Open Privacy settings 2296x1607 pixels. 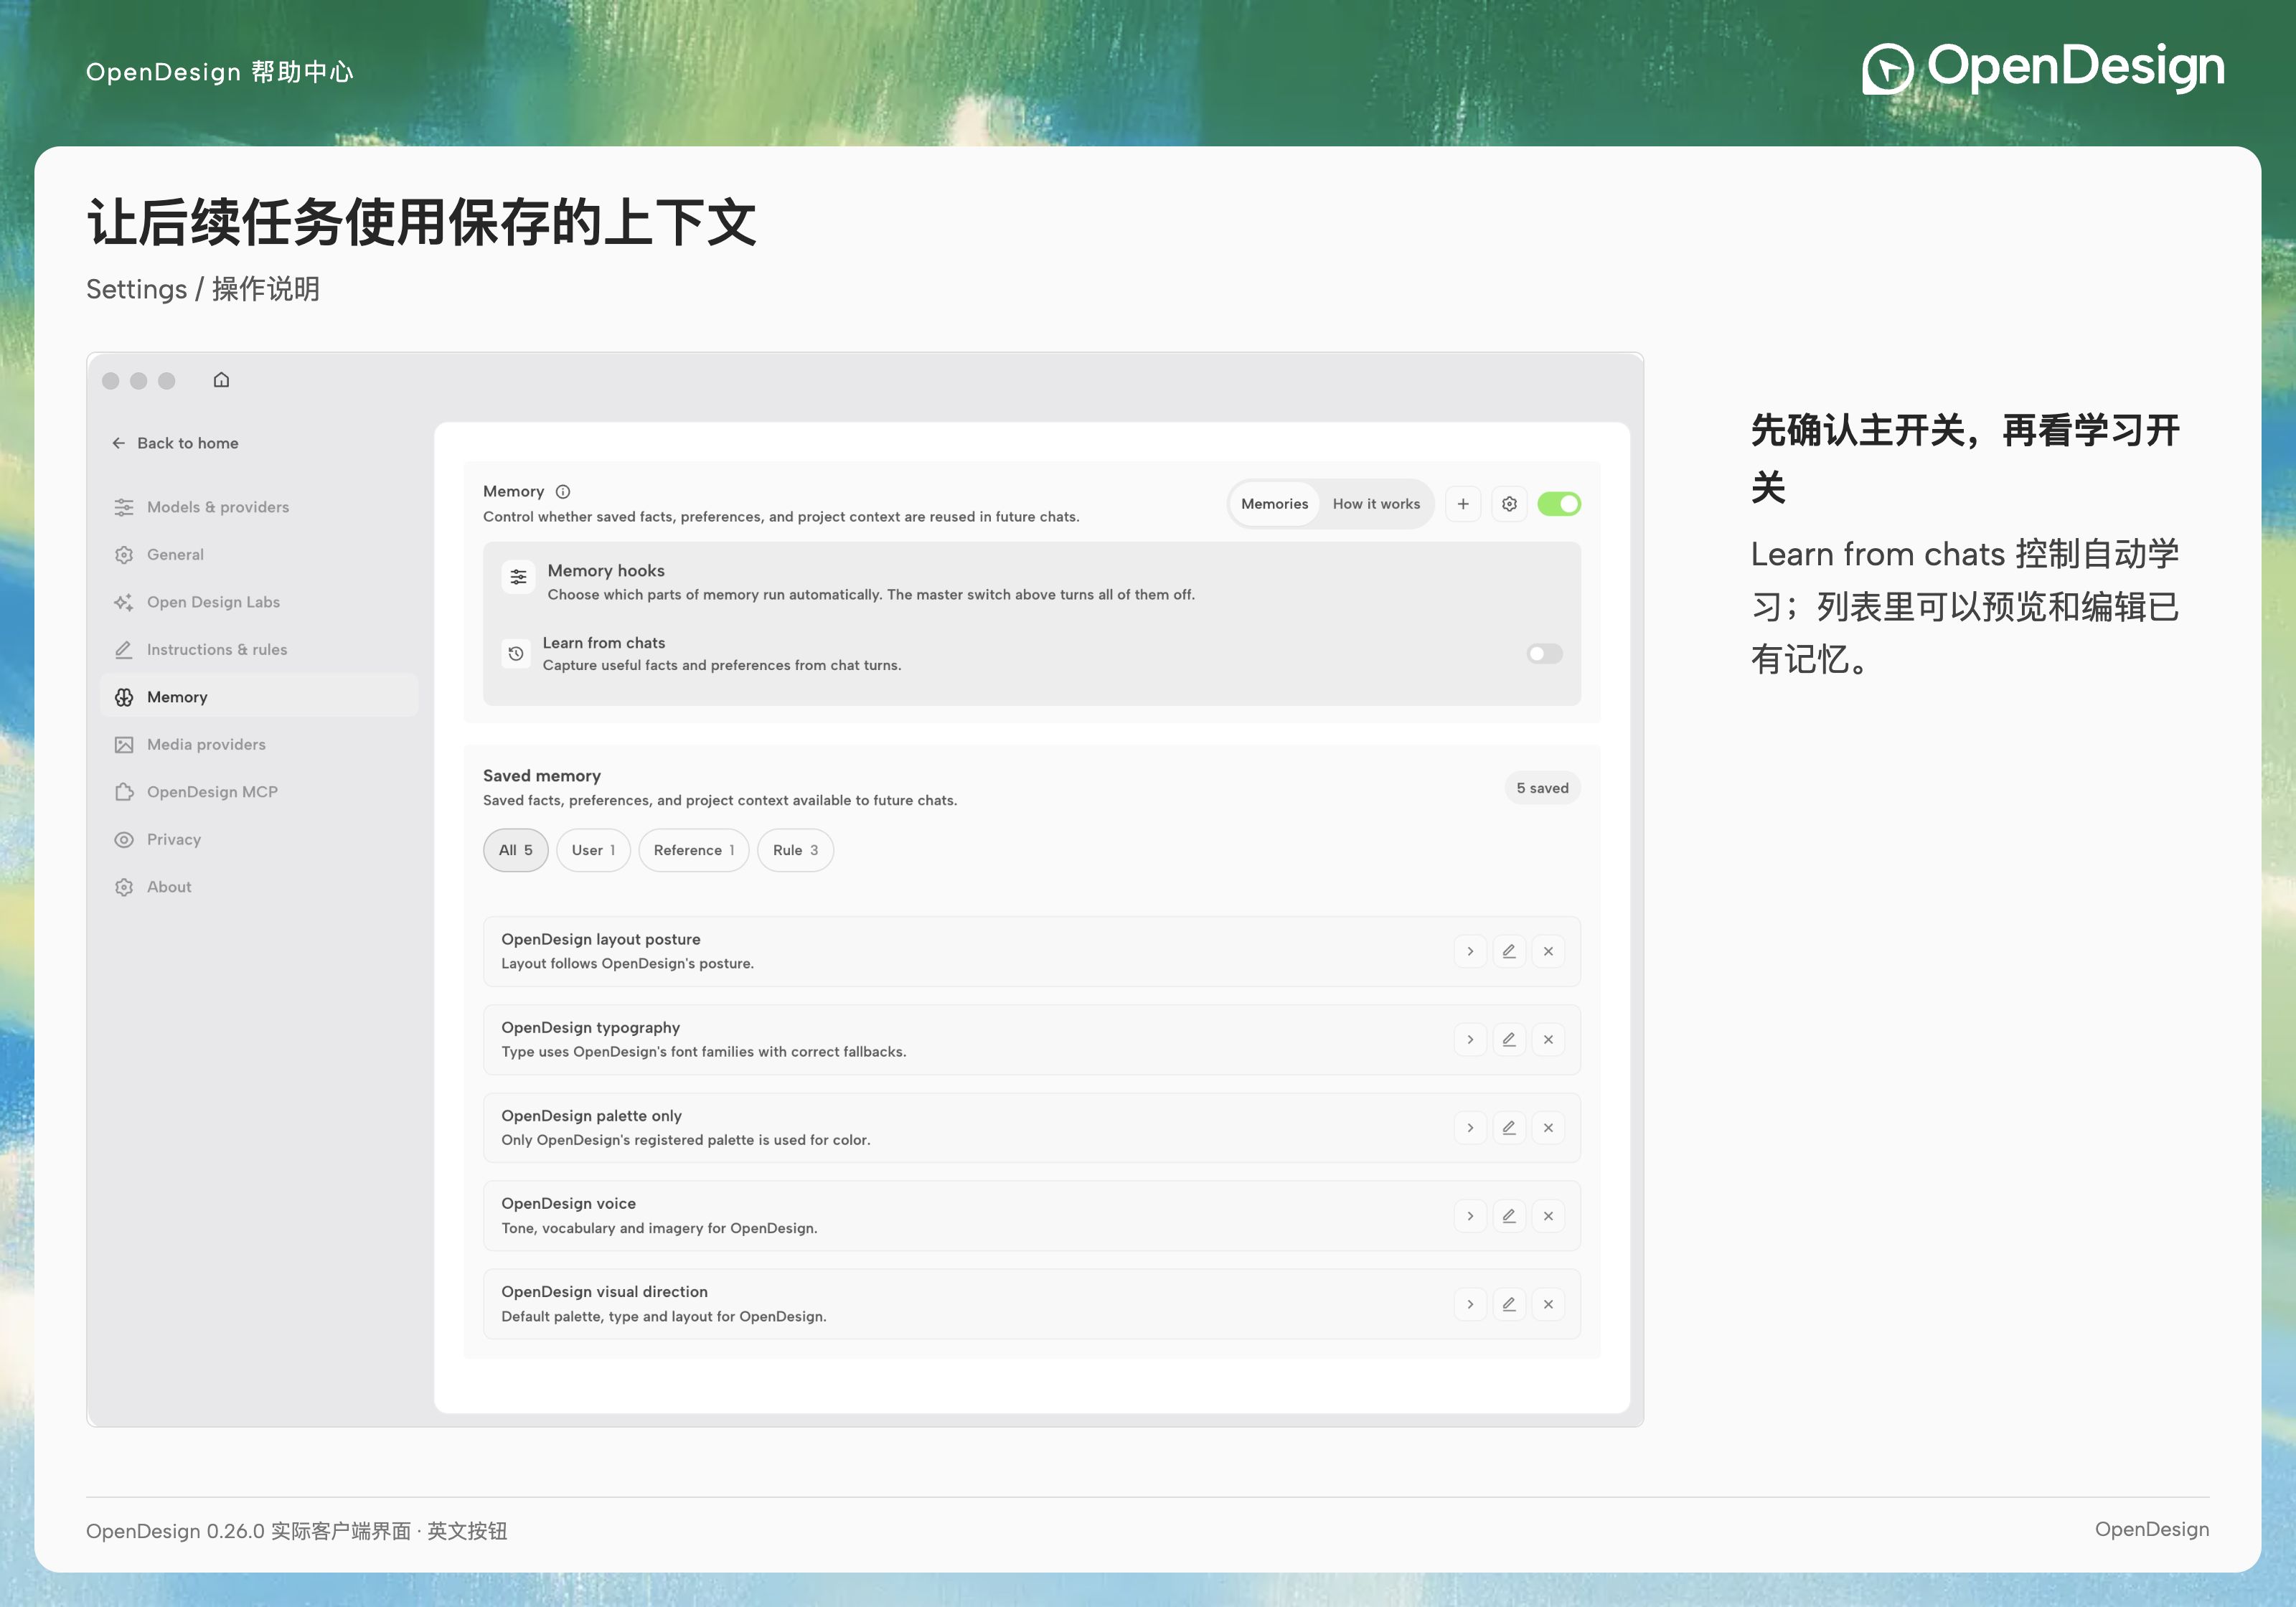click(x=259, y=840)
